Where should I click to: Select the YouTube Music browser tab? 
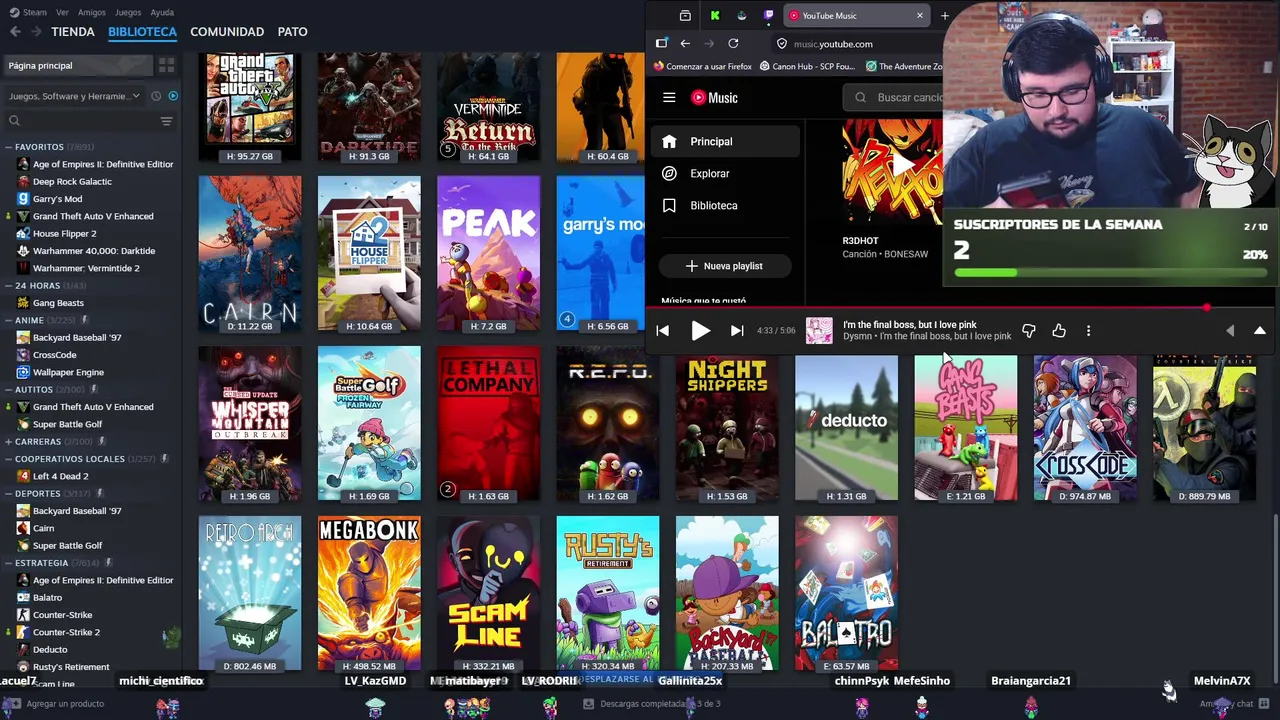[856, 15]
